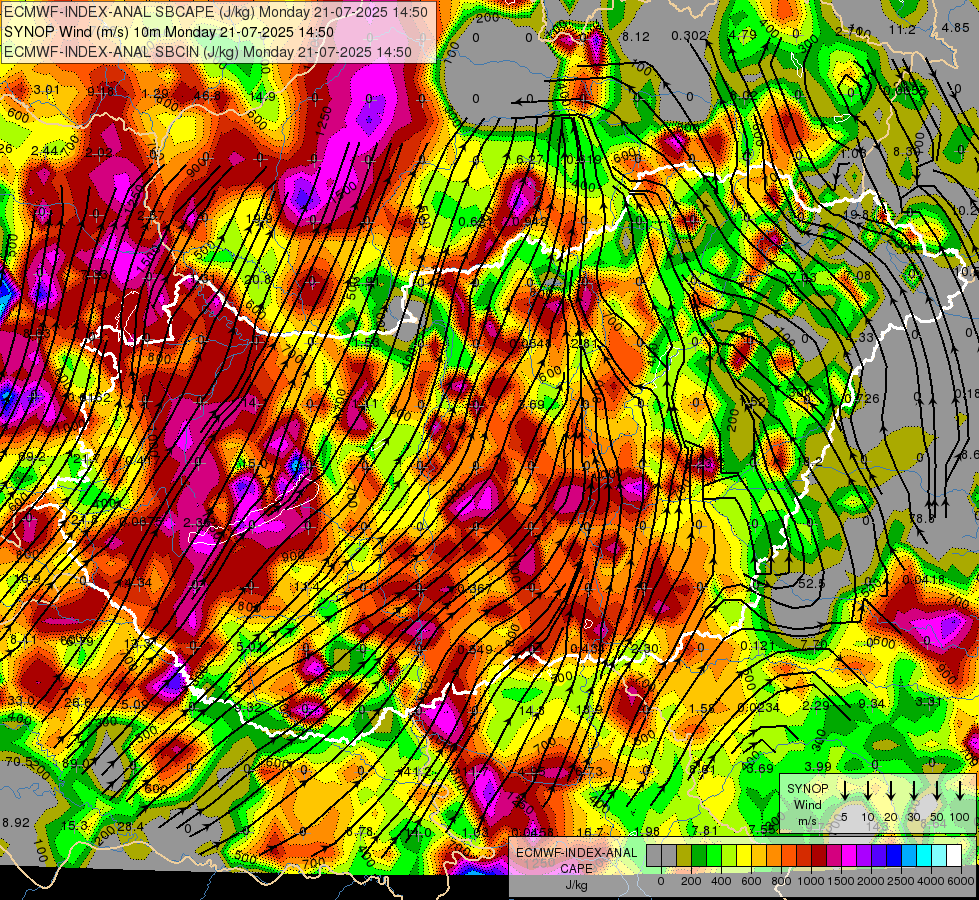Click the station value 7.81
979x900 pixels.
pyautogui.click(x=705, y=830)
